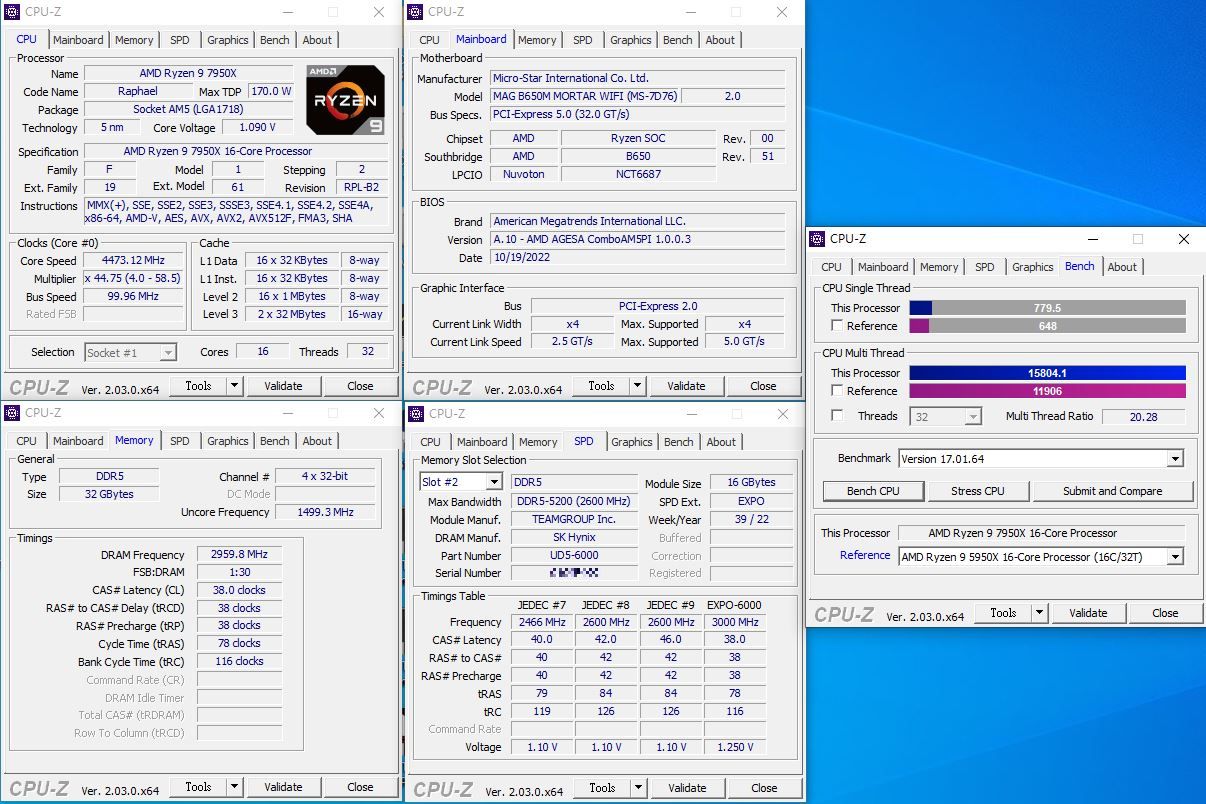Click Validate in the Memory window
Screen dimensions: 1206x804
click(x=283, y=787)
